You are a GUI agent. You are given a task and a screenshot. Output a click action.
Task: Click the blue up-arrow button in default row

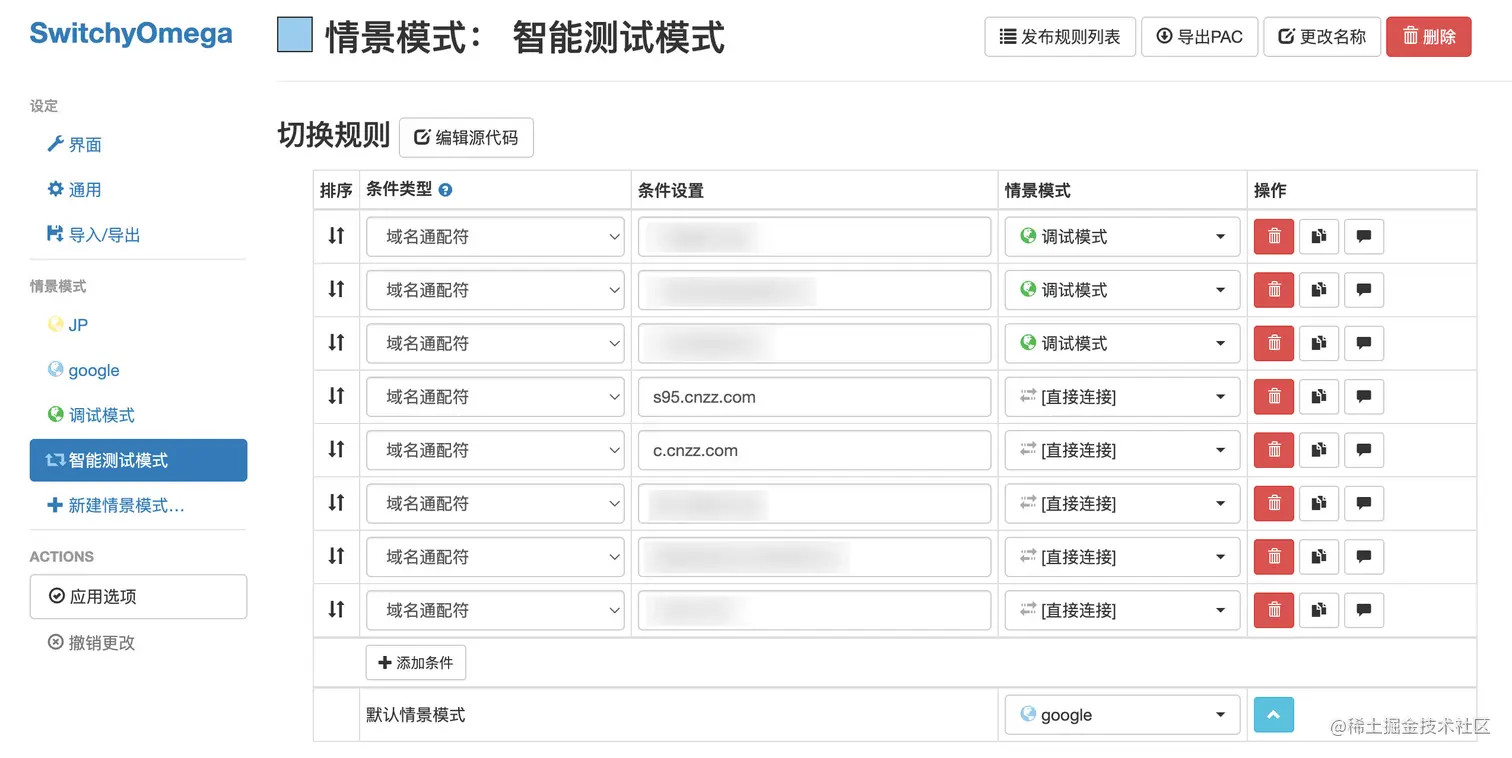(x=1274, y=715)
